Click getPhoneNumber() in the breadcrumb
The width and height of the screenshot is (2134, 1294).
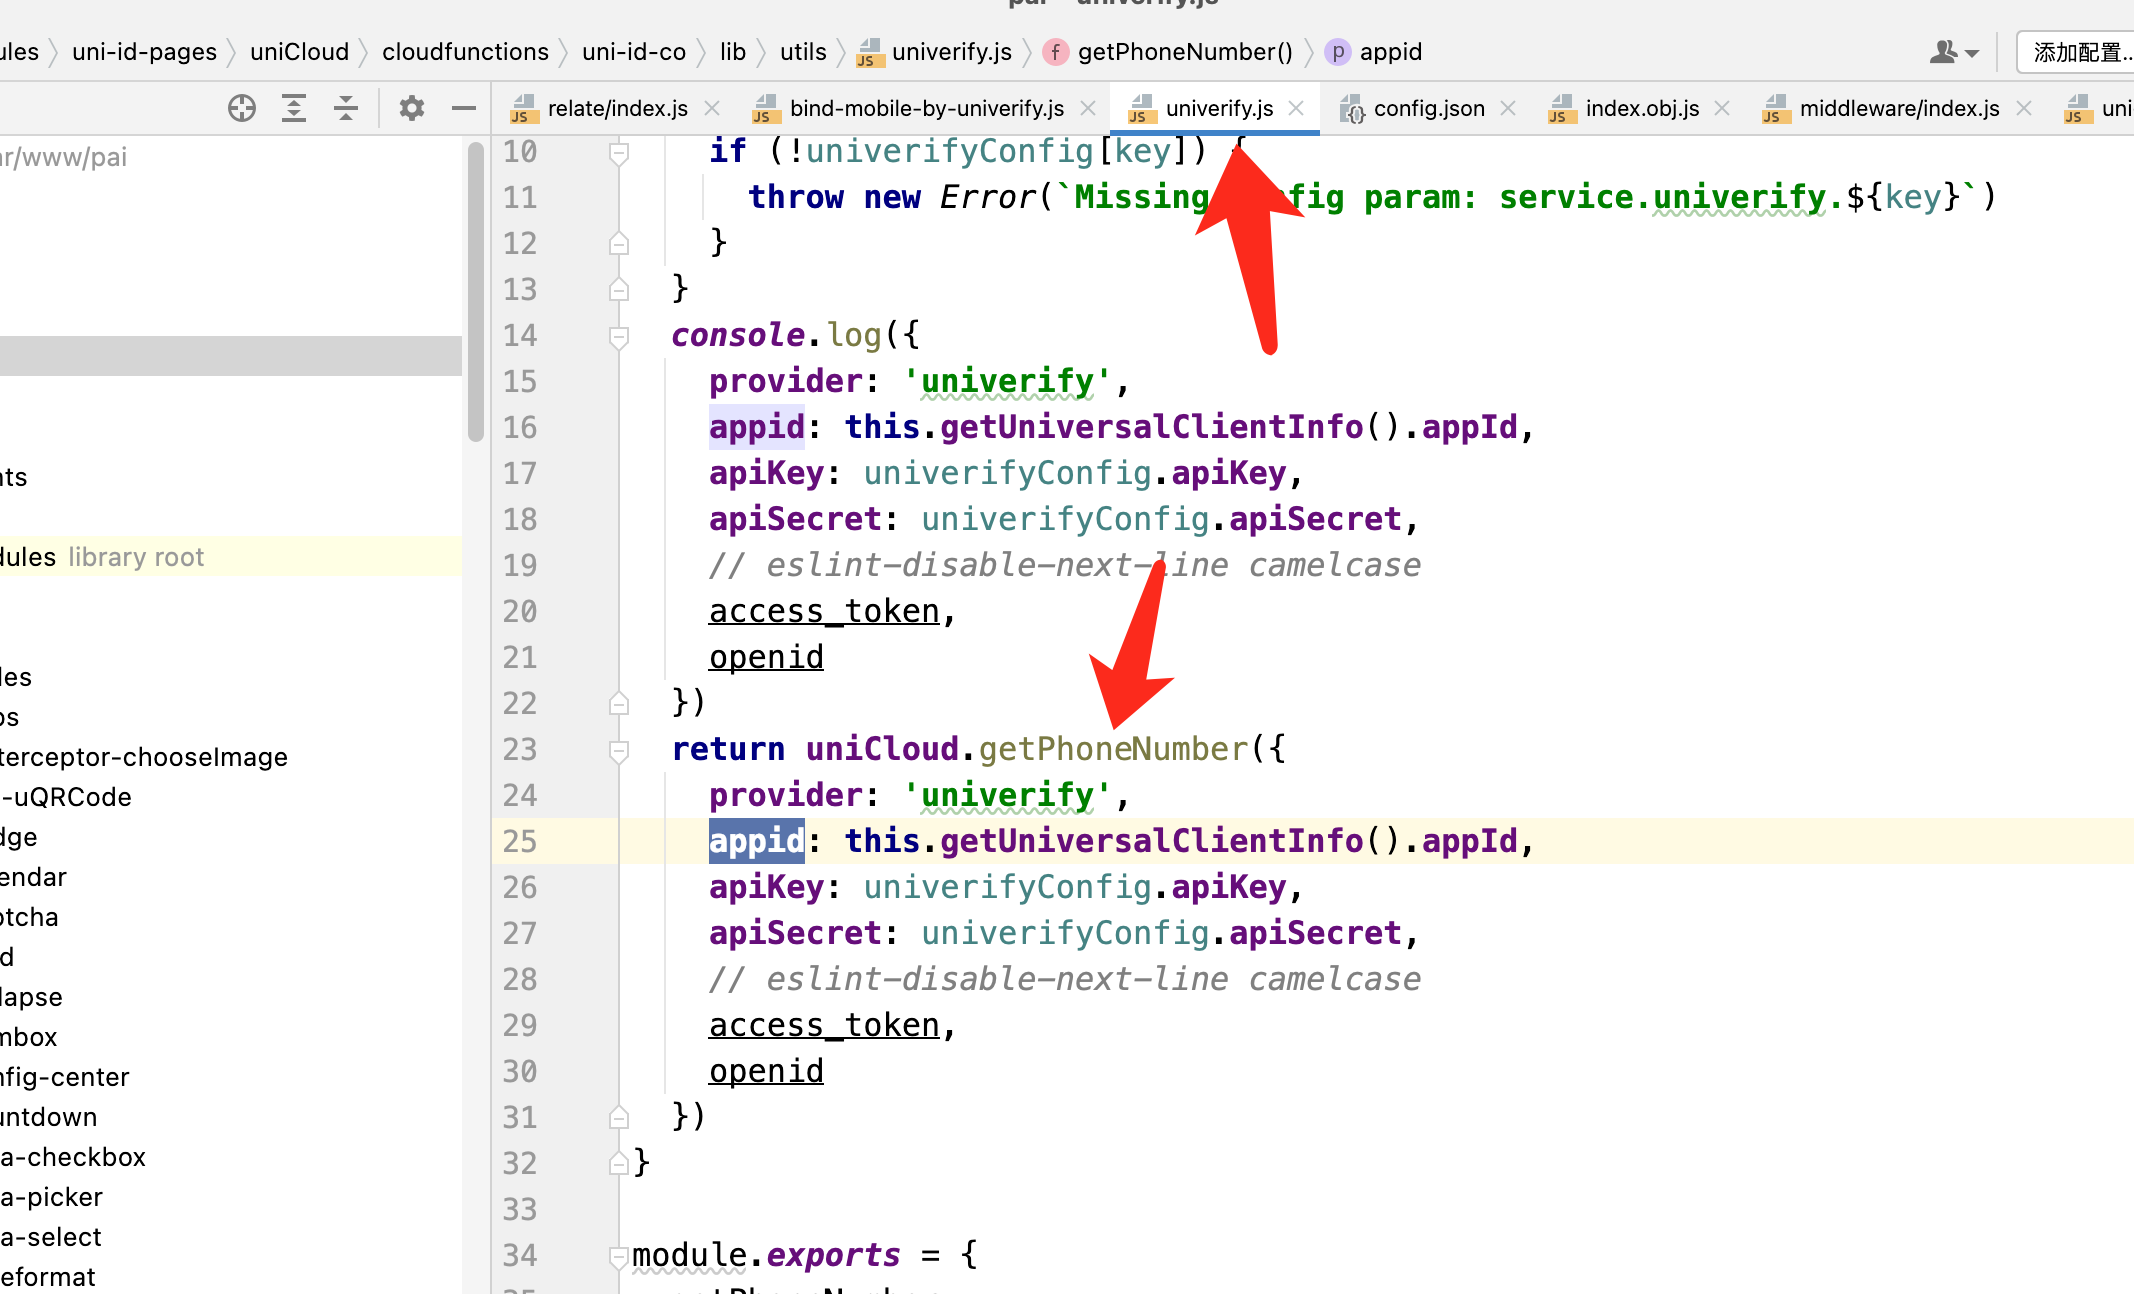[1184, 52]
